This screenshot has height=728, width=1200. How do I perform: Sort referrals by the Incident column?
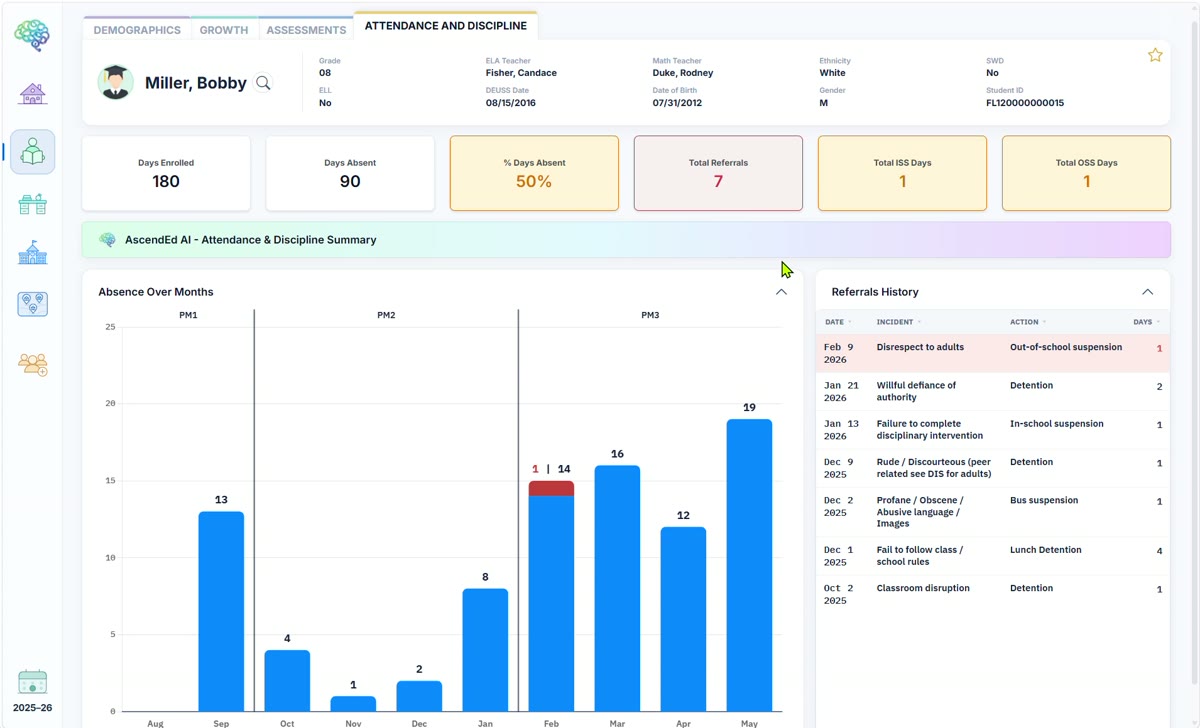pos(899,322)
